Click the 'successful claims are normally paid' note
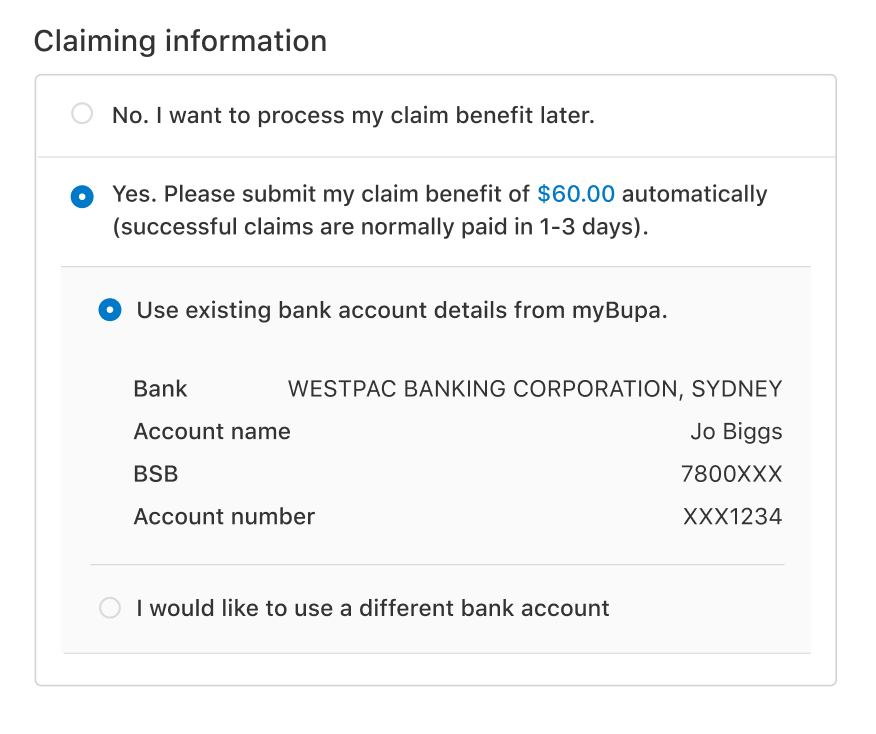 coord(380,227)
